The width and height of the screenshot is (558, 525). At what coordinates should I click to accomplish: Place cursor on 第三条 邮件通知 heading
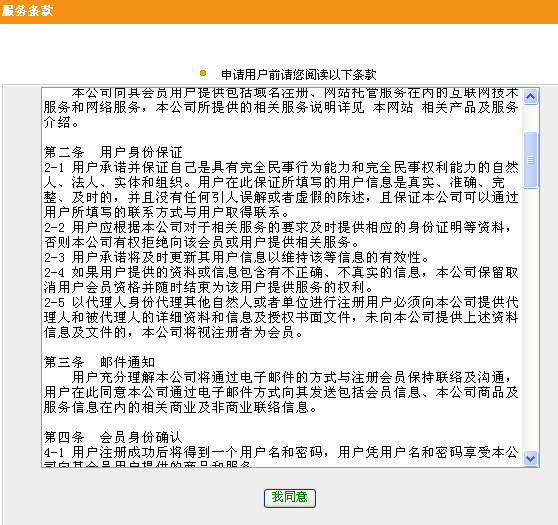[100, 362]
